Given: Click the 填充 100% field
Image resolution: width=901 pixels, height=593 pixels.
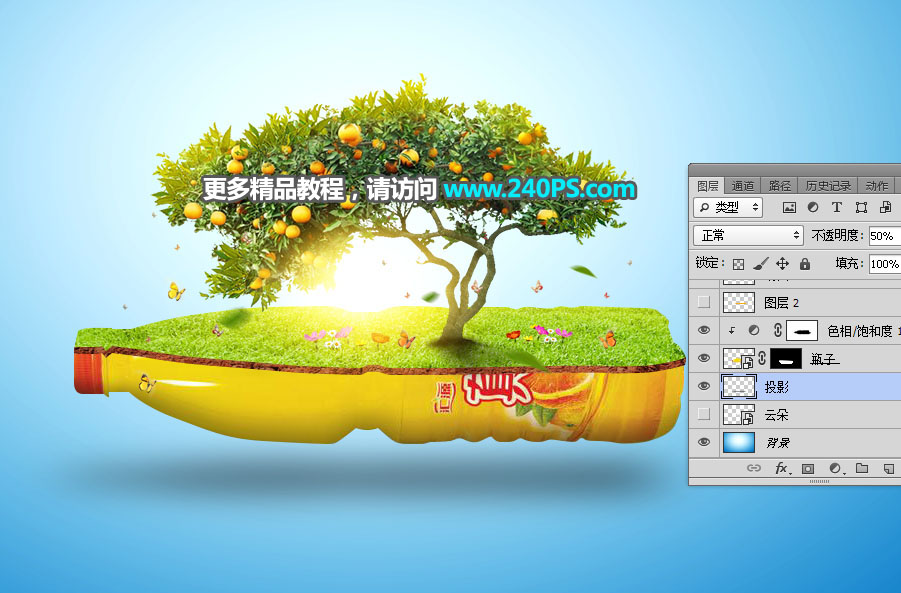Looking at the screenshot, I should tap(884, 264).
